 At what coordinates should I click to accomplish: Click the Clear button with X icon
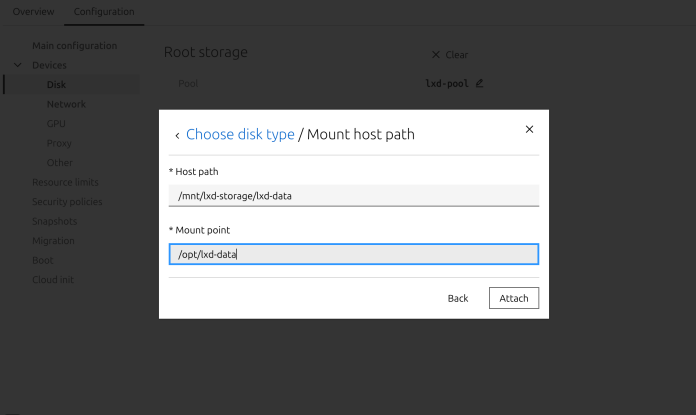(x=449, y=55)
